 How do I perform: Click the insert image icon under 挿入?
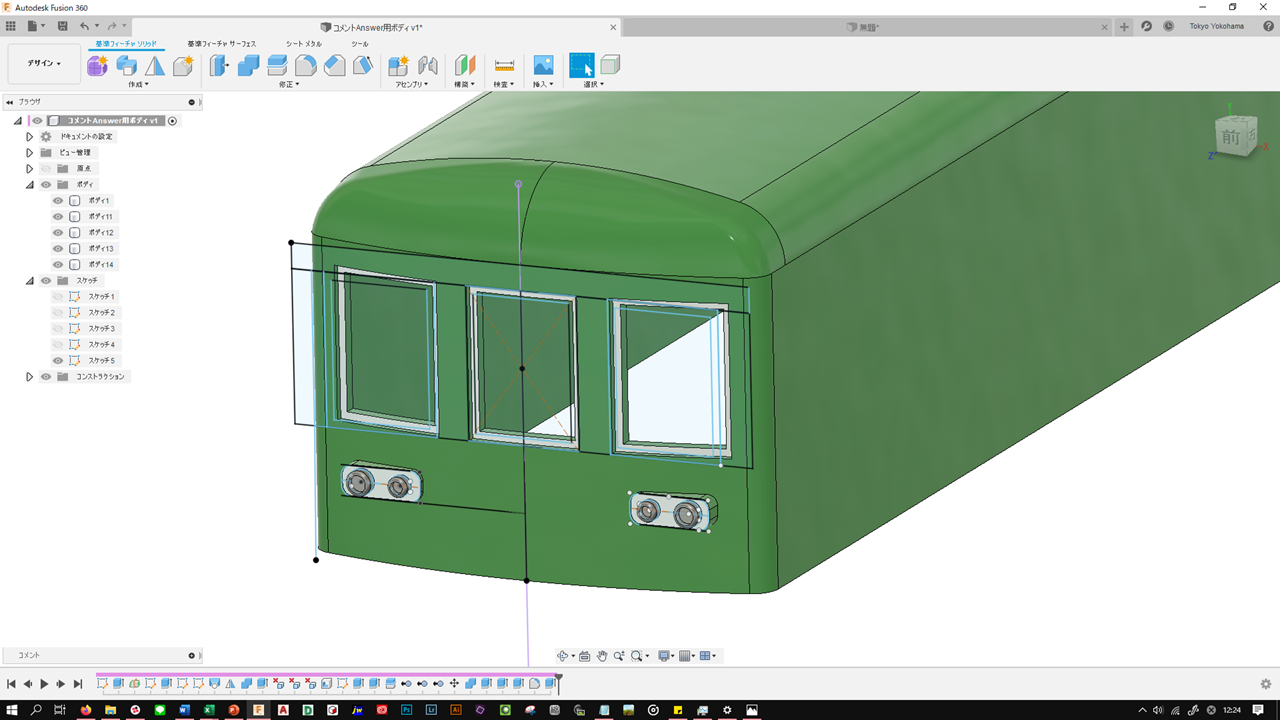tap(543, 66)
